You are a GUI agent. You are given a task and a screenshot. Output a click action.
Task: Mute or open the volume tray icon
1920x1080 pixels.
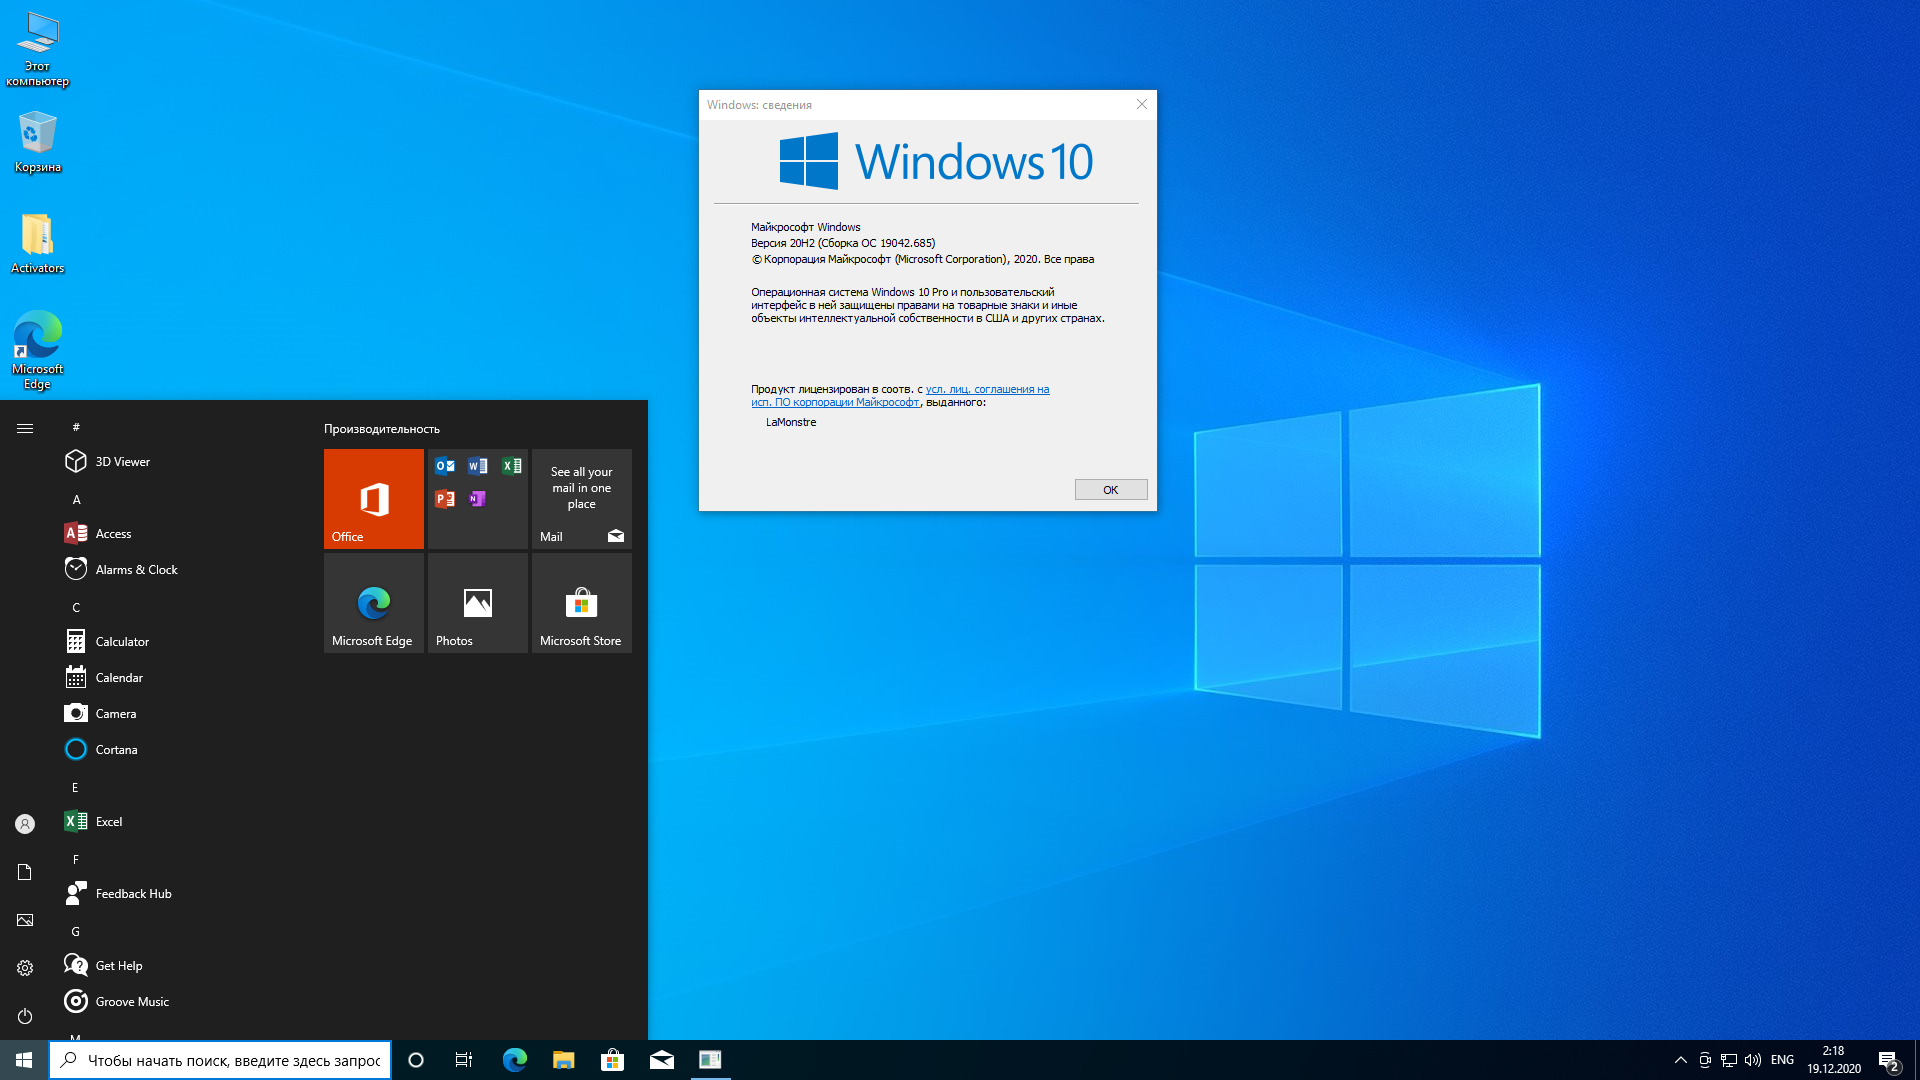point(1753,1060)
